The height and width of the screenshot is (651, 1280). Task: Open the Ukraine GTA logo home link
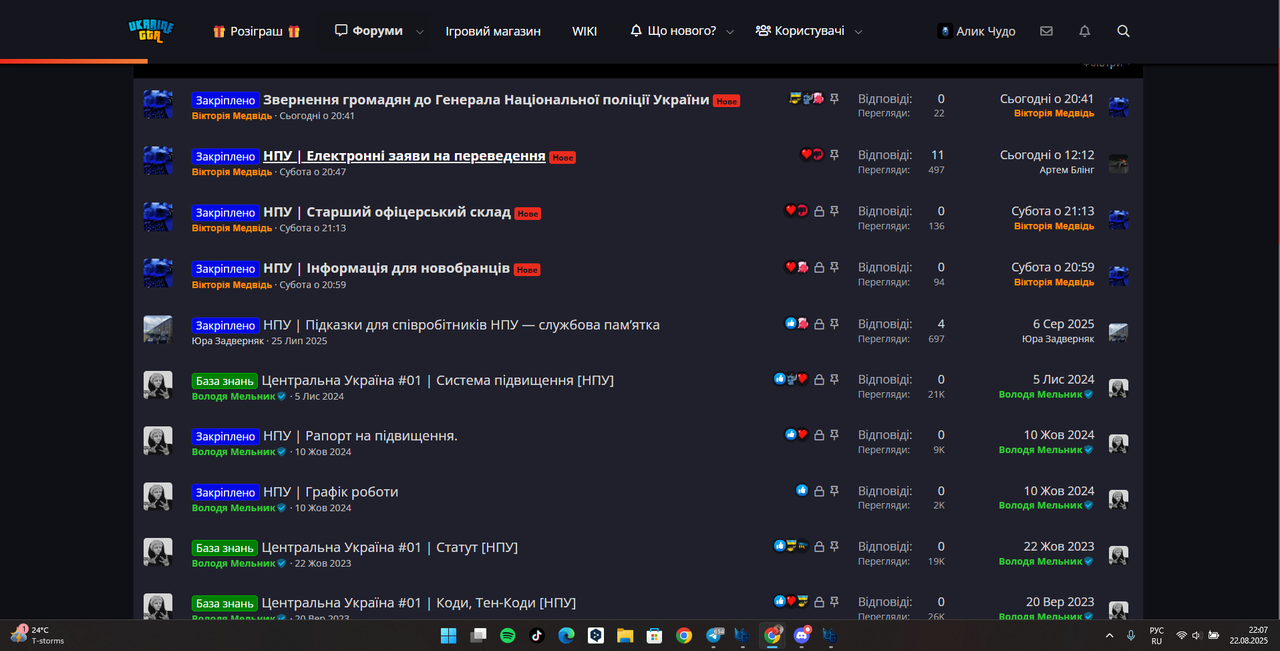tap(151, 31)
